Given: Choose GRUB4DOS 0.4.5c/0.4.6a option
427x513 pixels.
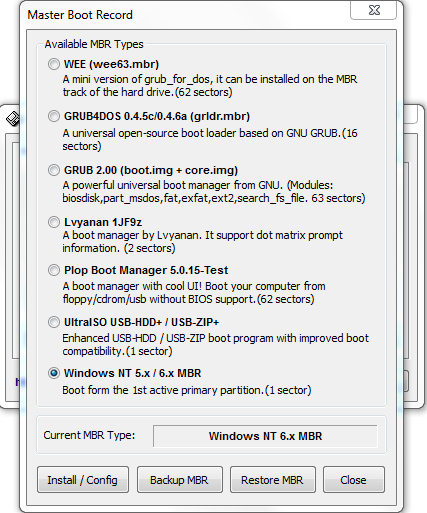Looking at the screenshot, I should 54,116.
